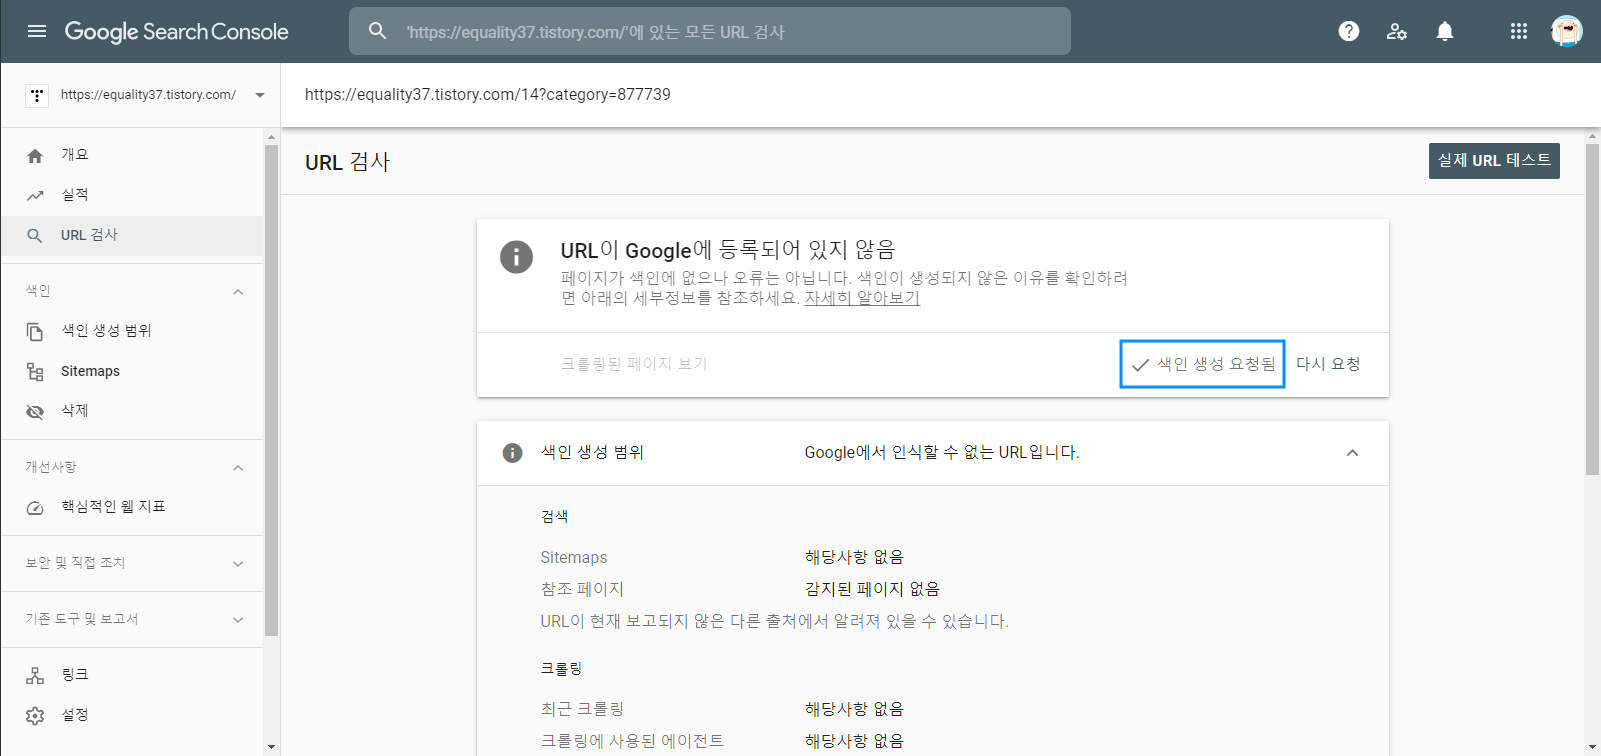Viewport: 1601px width, 756px height.
Task: Click the 최근 크롤링 label
Action: click(582, 709)
